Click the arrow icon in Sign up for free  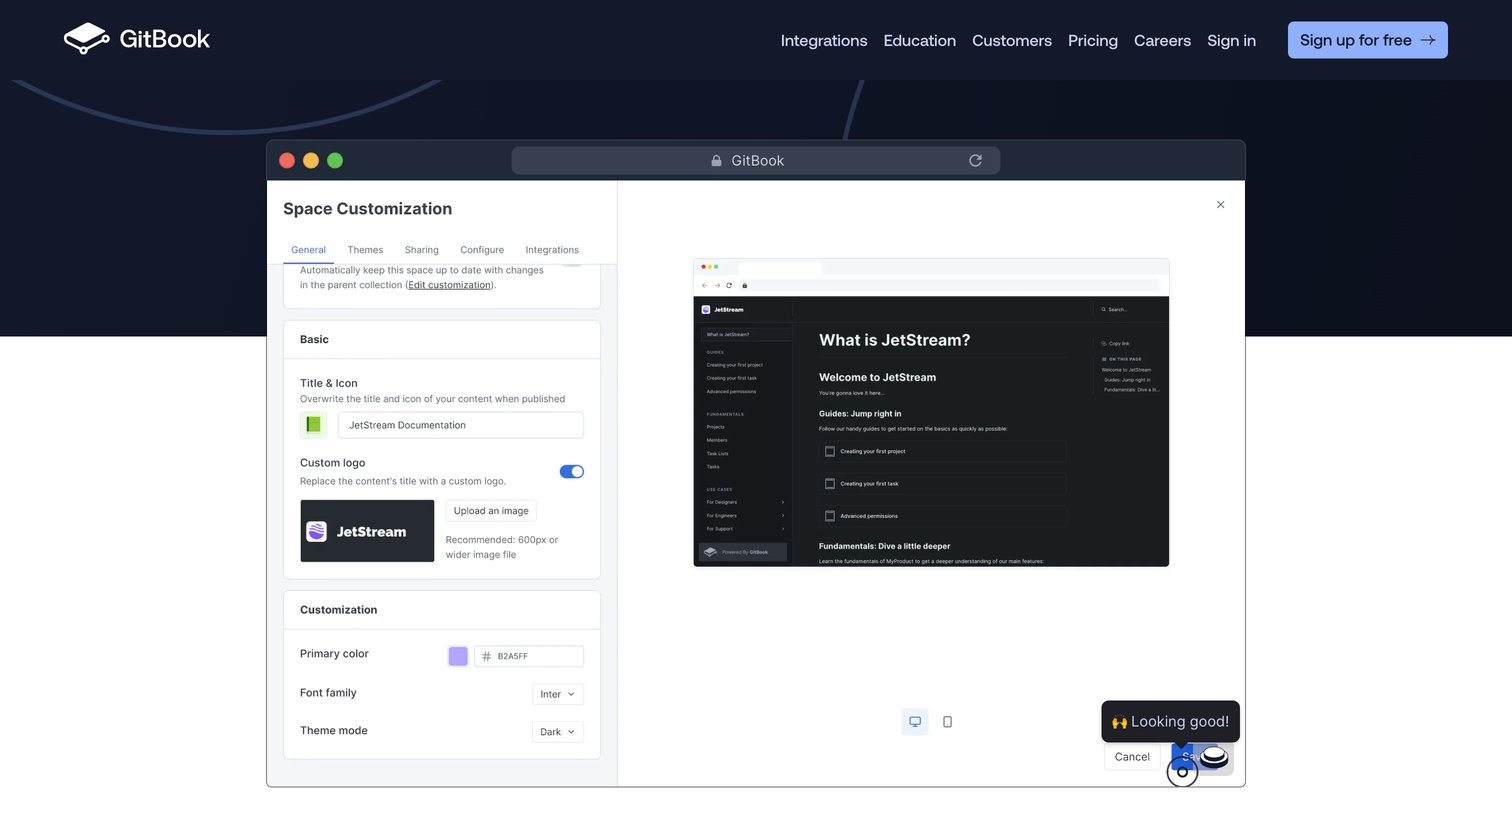click(1428, 40)
